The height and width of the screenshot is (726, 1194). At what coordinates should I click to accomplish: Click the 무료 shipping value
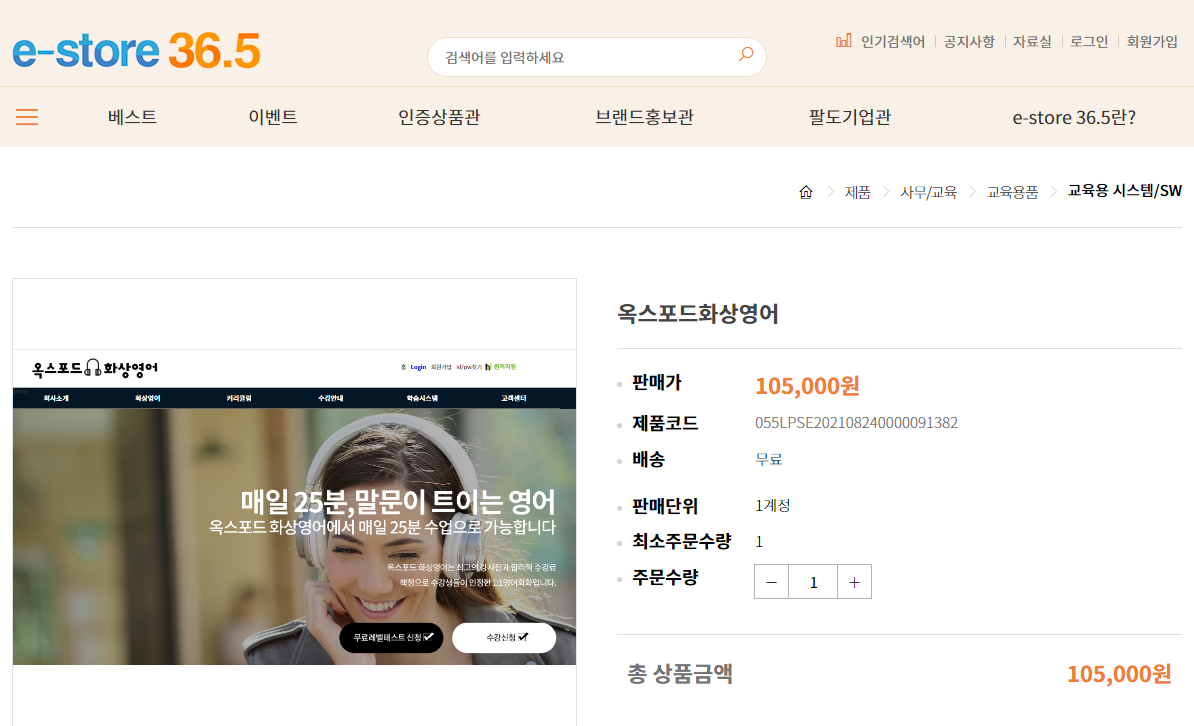pos(768,459)
